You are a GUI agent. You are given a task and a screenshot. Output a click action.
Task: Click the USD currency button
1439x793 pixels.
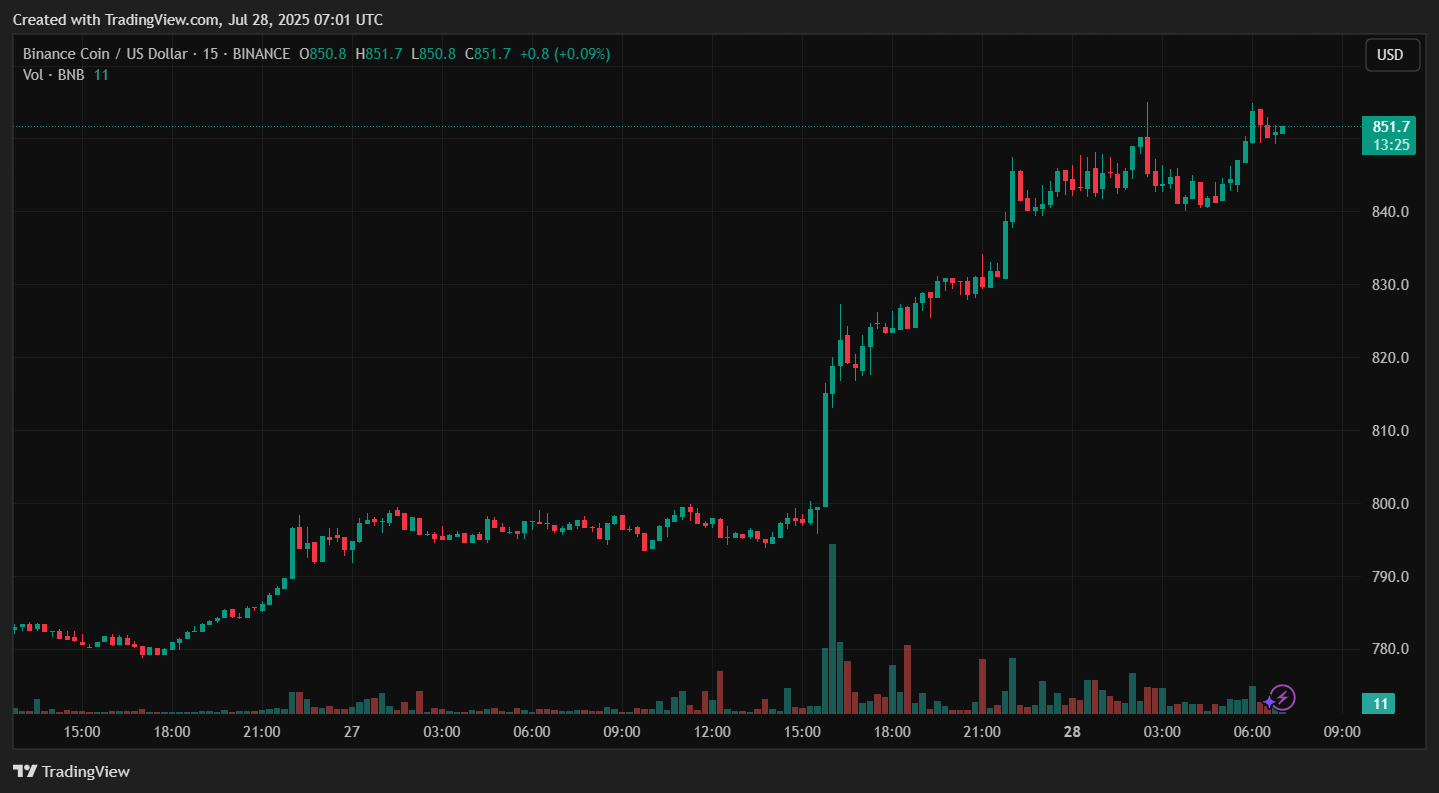click(x=1392, y=55)
